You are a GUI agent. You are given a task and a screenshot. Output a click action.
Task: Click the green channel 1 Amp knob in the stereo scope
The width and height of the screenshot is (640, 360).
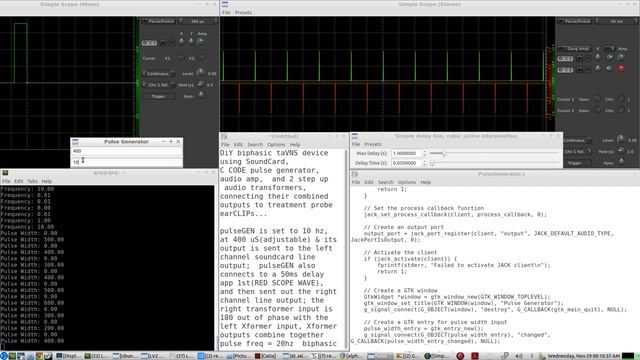[621, 57]
